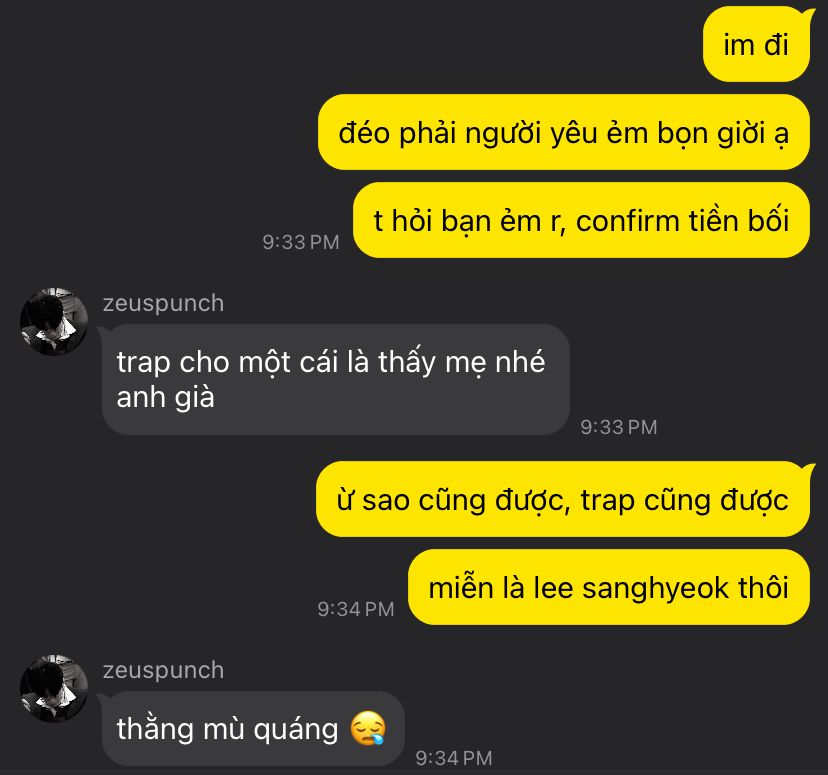Select the 'ừ sao cũng được' yellow bubble
The image size is (828, 775).
pyautogui.click(x=563, y=499)
